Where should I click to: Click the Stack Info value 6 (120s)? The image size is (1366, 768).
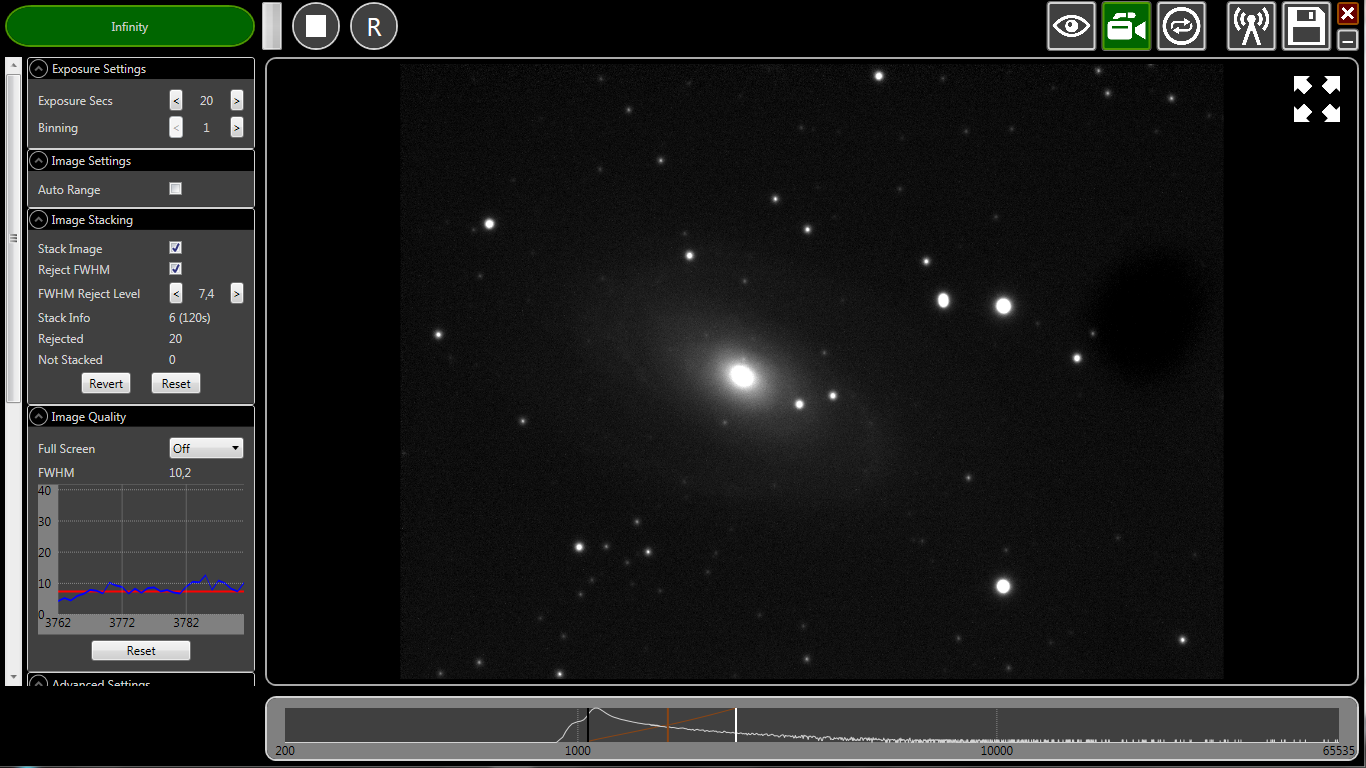pos(190,318)
